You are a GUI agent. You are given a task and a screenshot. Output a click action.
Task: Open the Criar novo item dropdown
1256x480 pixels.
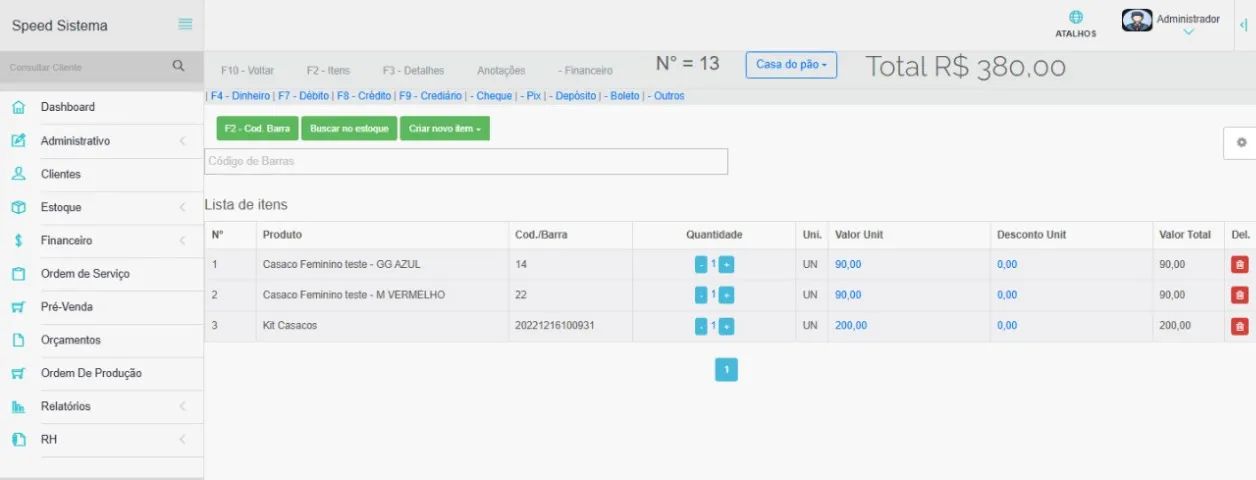pos(445,129)
